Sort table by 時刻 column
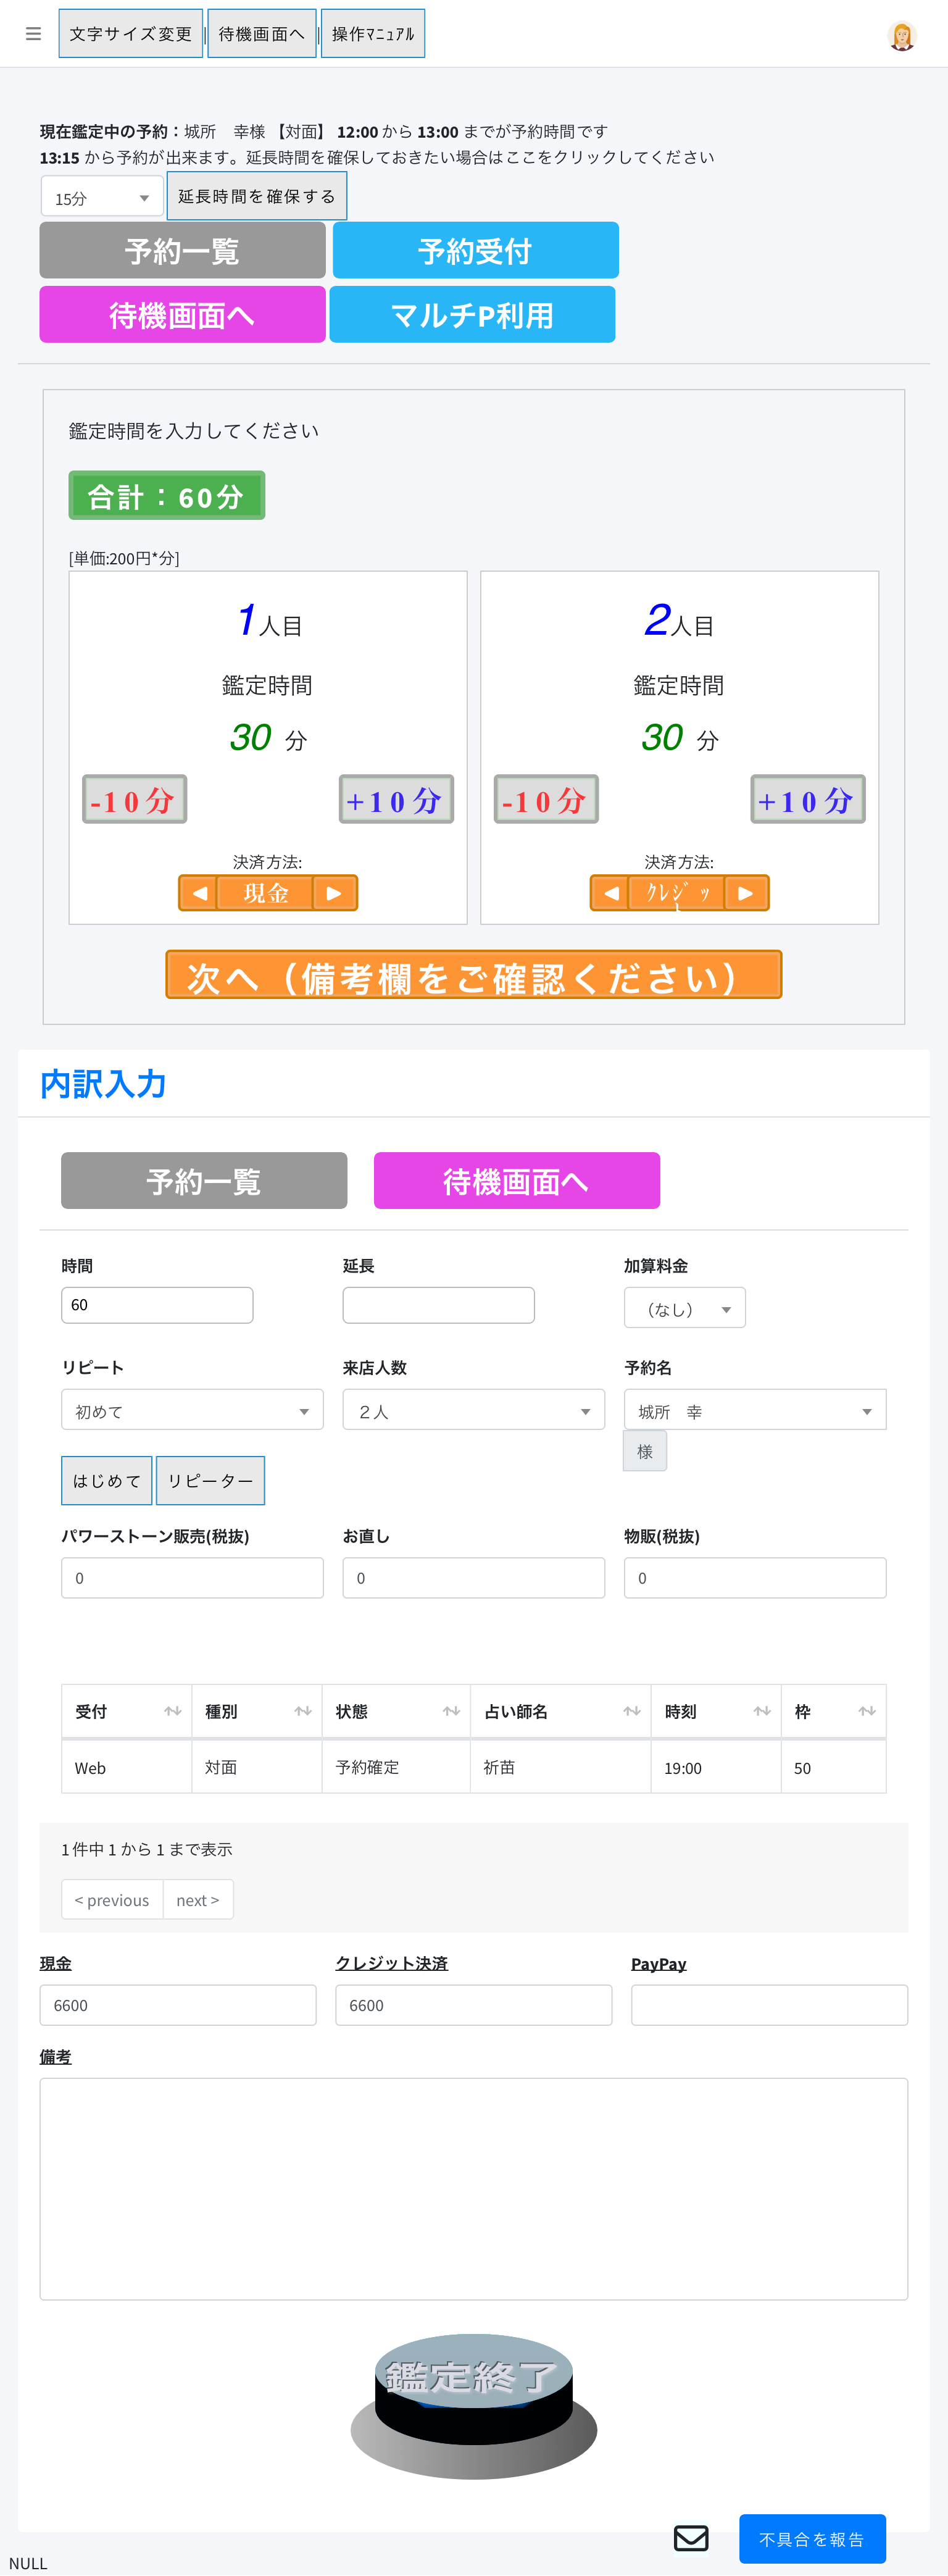Image resolution: width=948 pixels, height=2576 pixels. [715, 1711]
